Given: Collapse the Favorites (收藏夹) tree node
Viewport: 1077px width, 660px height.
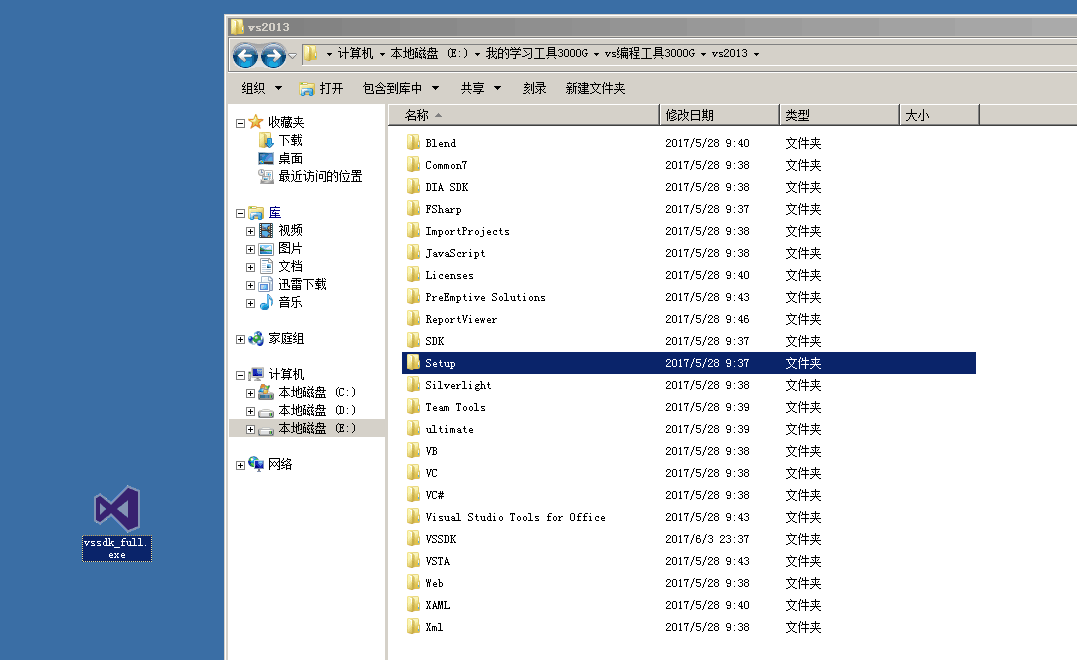Looking at the screenshot, I should point(240,124).
